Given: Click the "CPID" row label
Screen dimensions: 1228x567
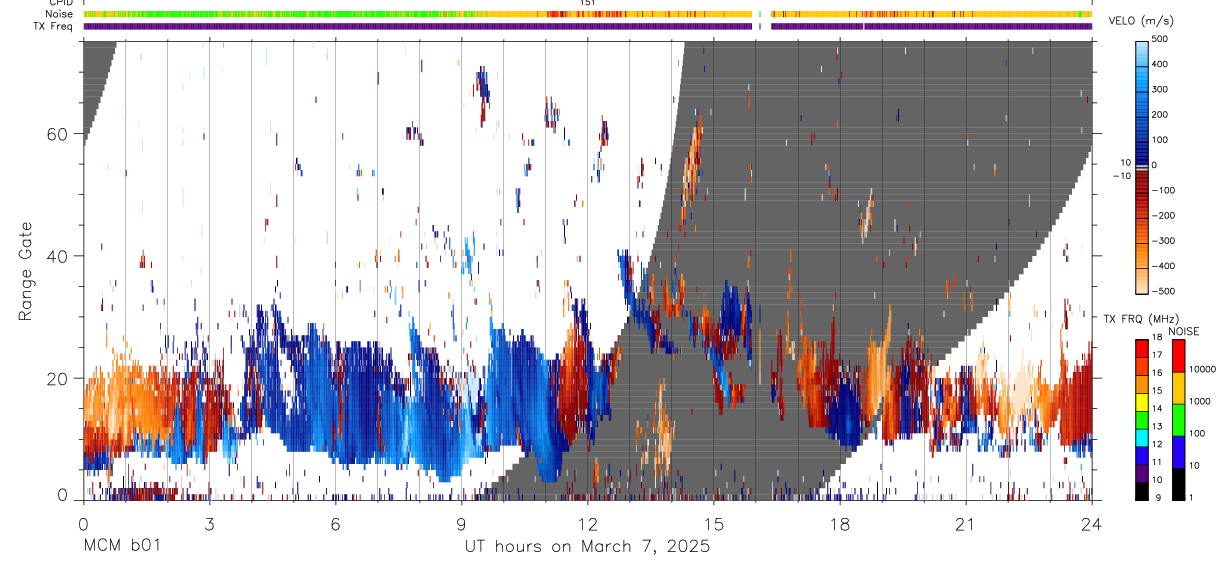Looking at the screenshot, I should 59,3.
